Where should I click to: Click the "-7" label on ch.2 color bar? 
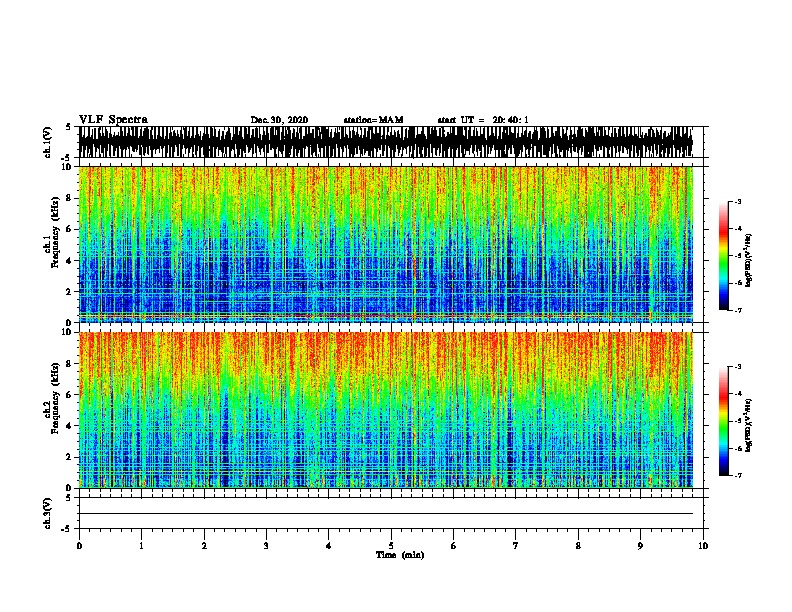737,475
